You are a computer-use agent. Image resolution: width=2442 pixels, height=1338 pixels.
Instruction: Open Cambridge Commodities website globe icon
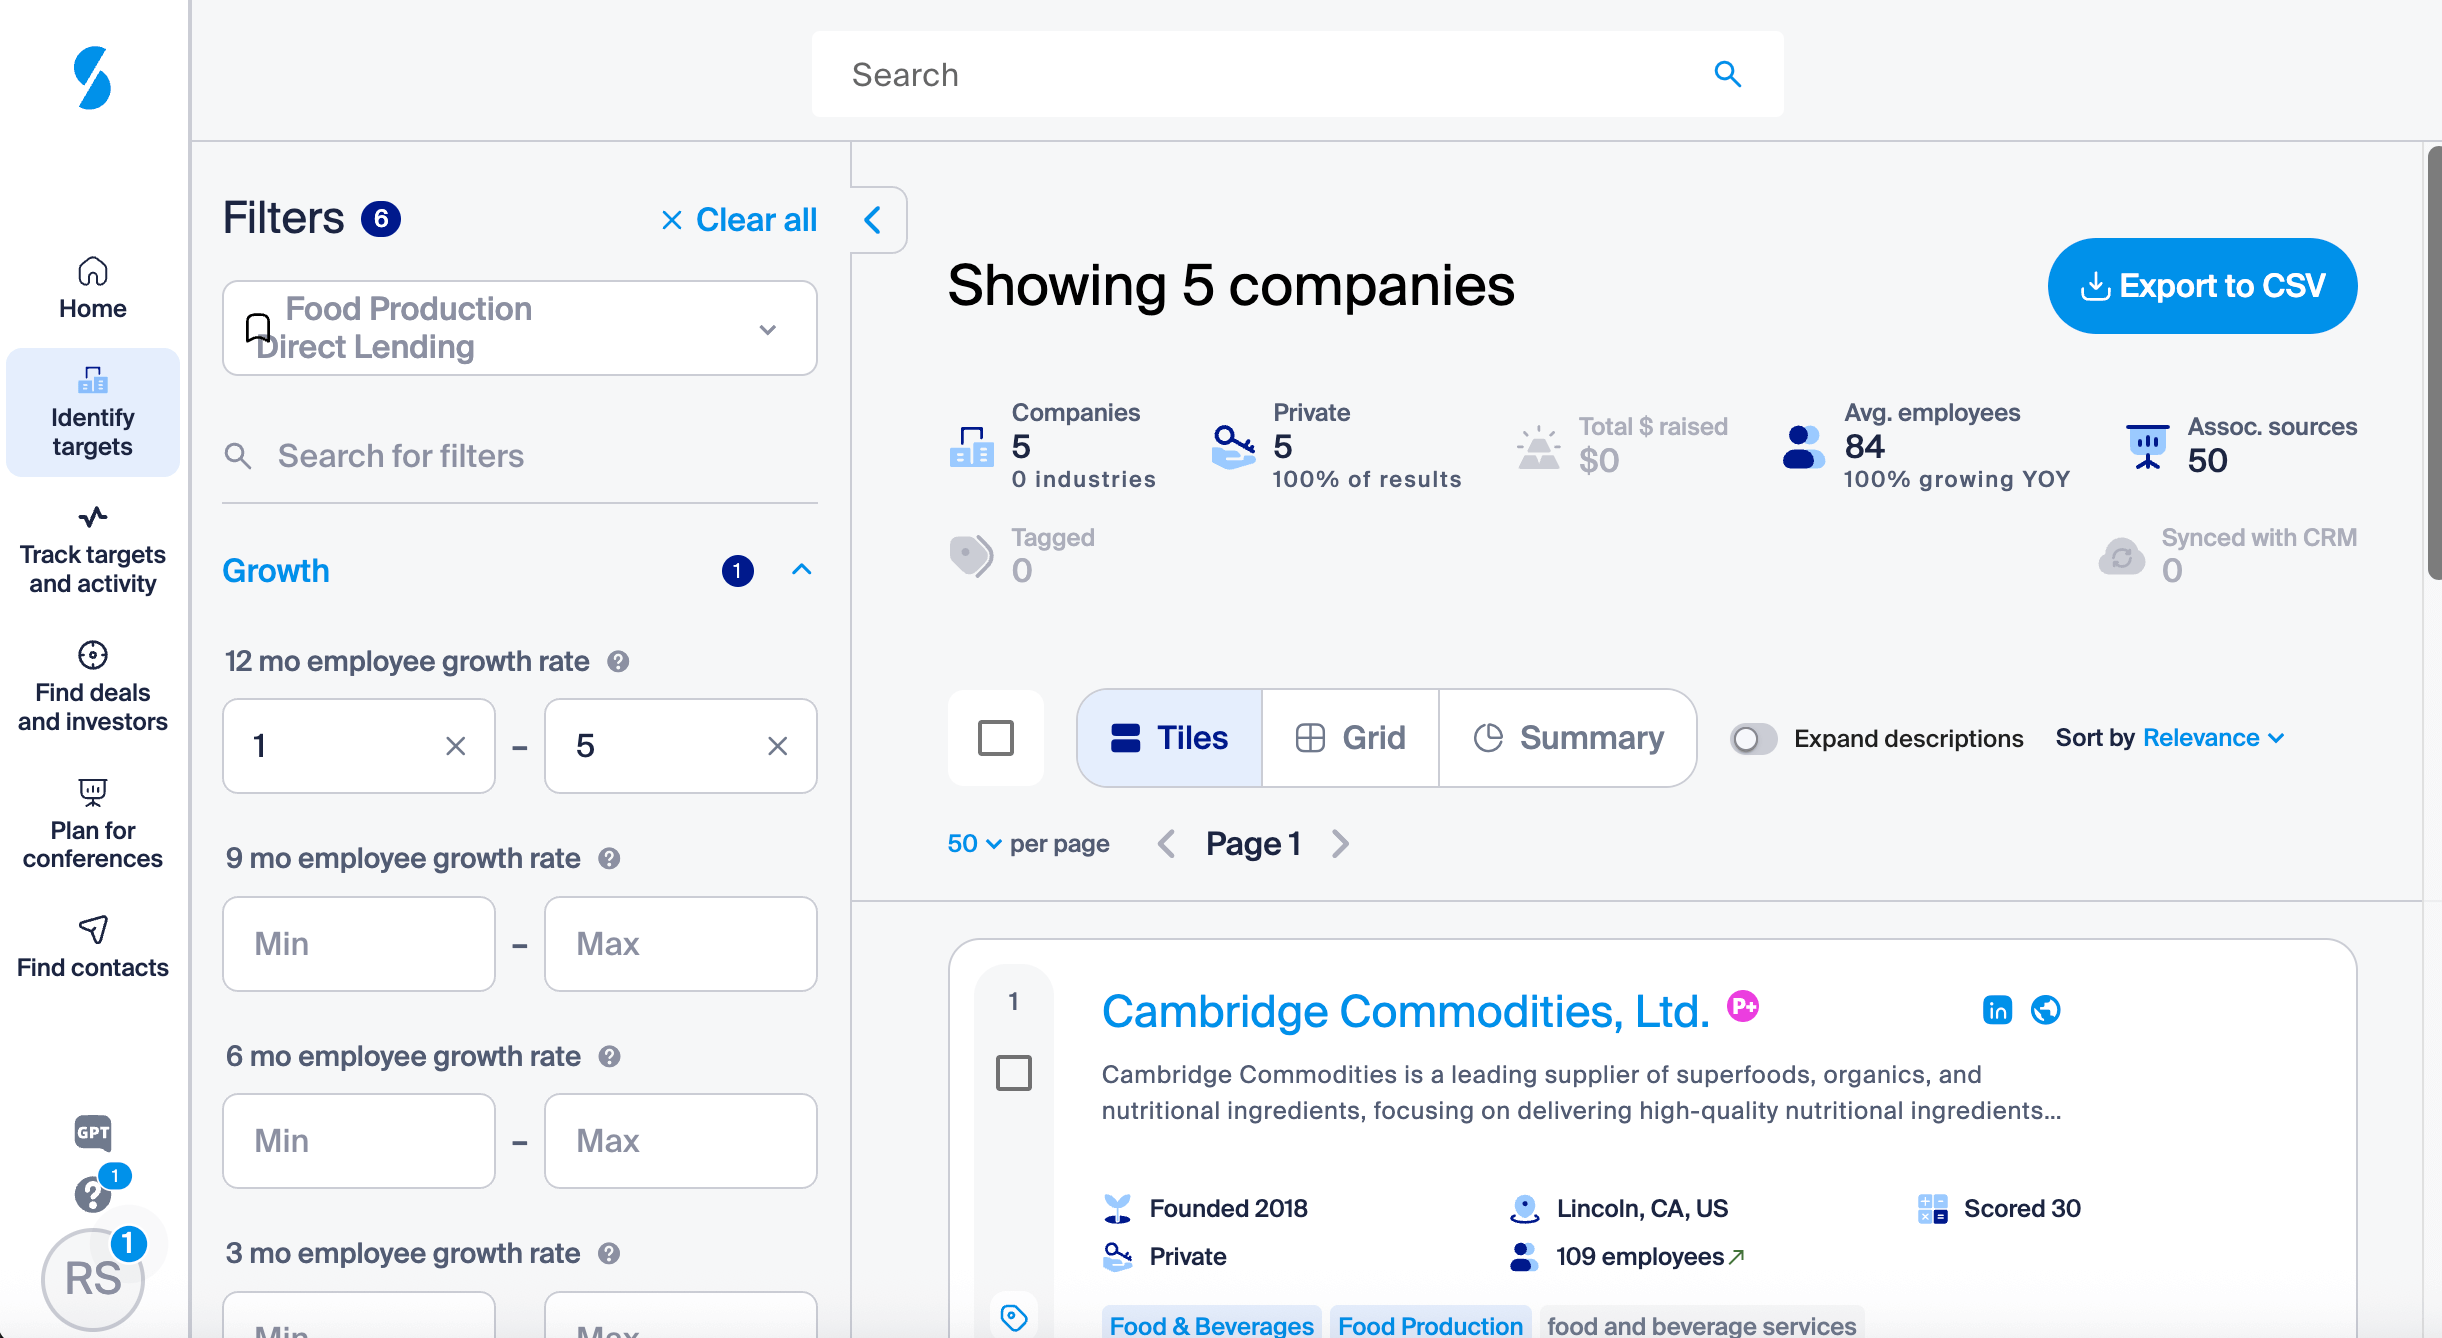[2045, 1010]
